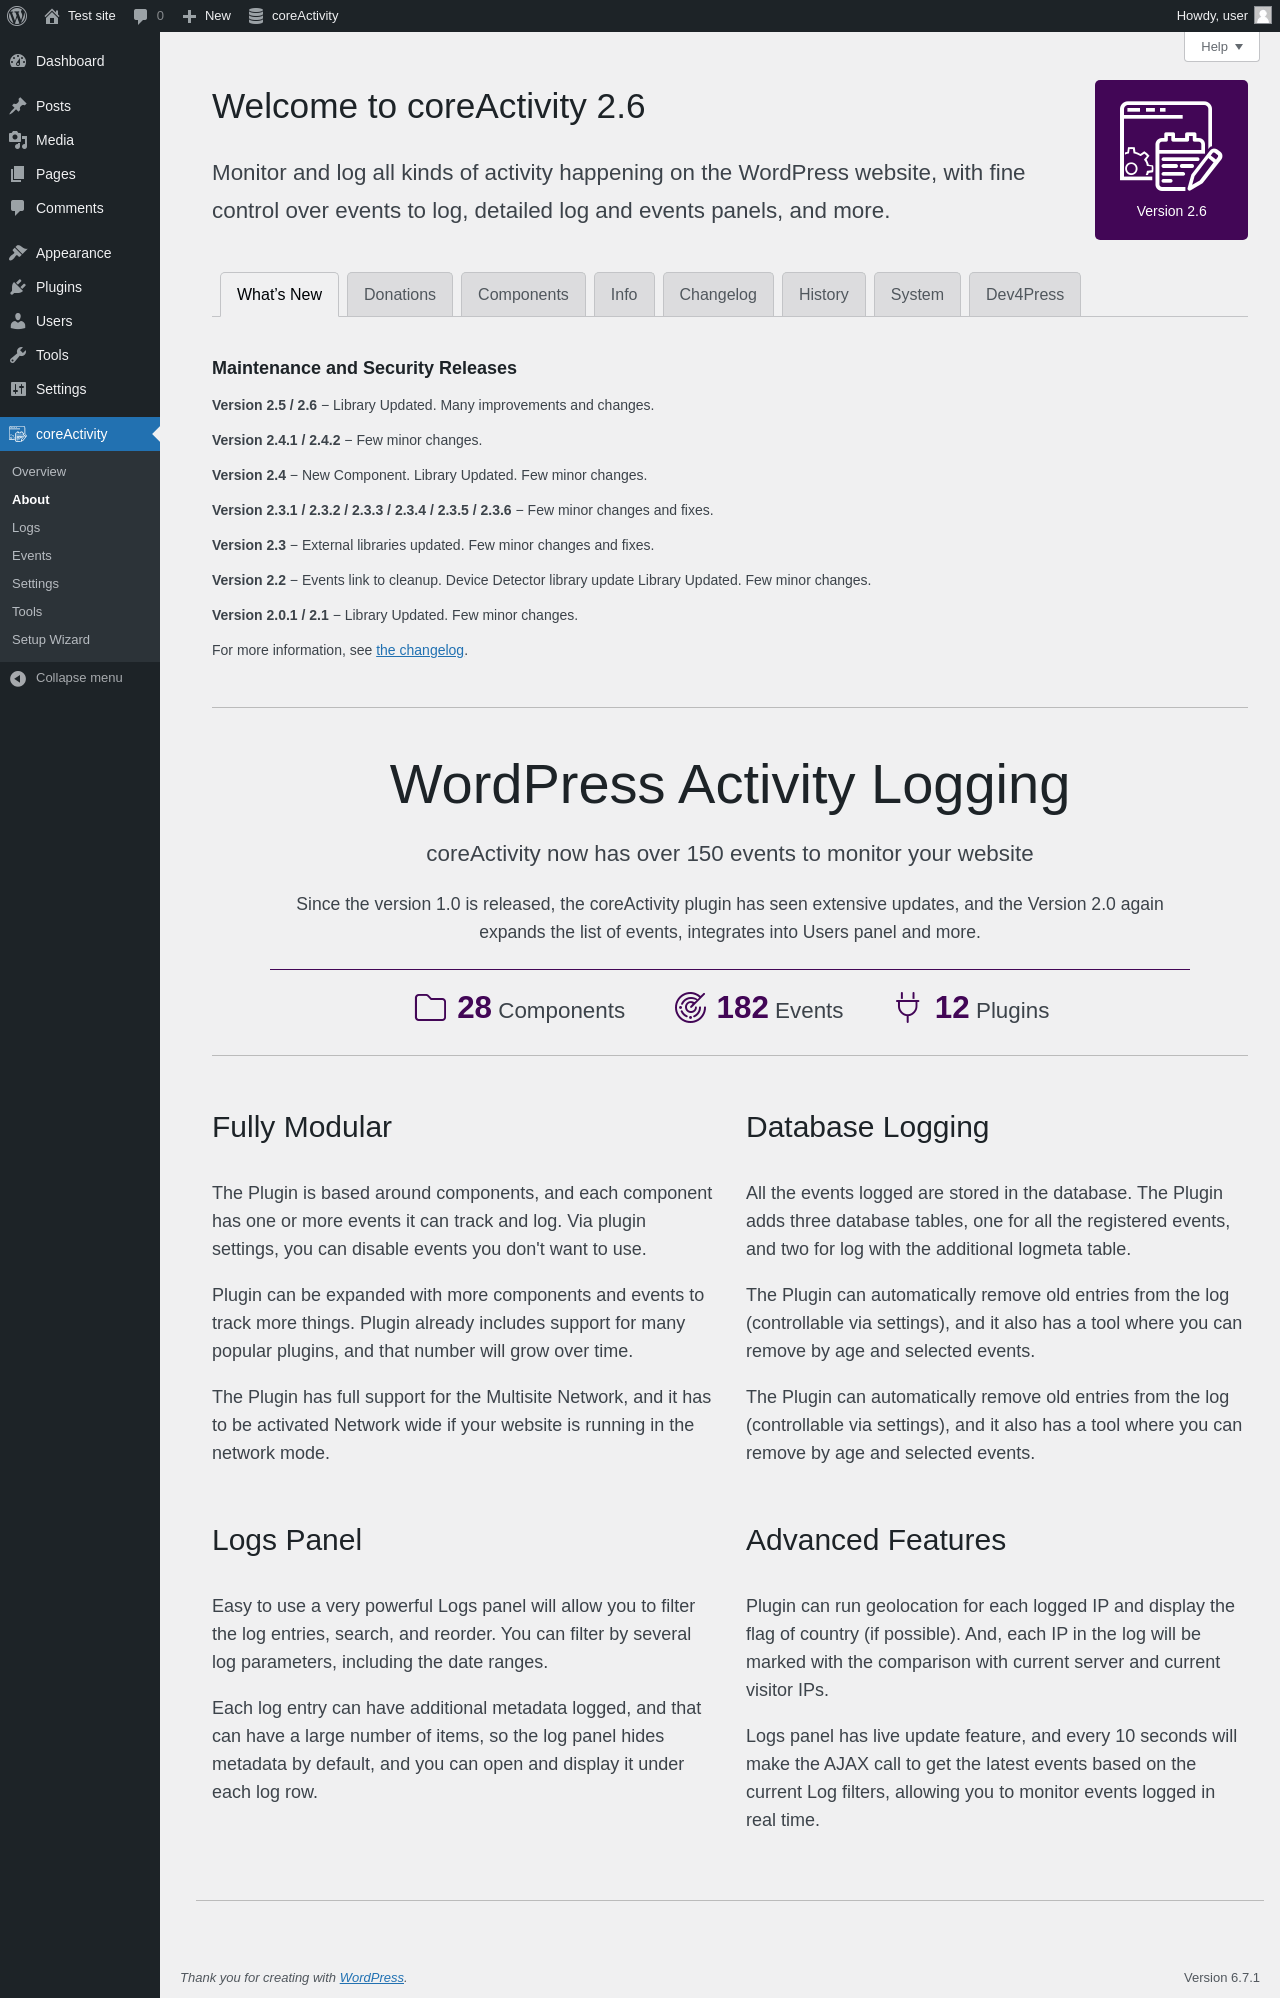Click the Posts pushpin icon

point(18,106)
